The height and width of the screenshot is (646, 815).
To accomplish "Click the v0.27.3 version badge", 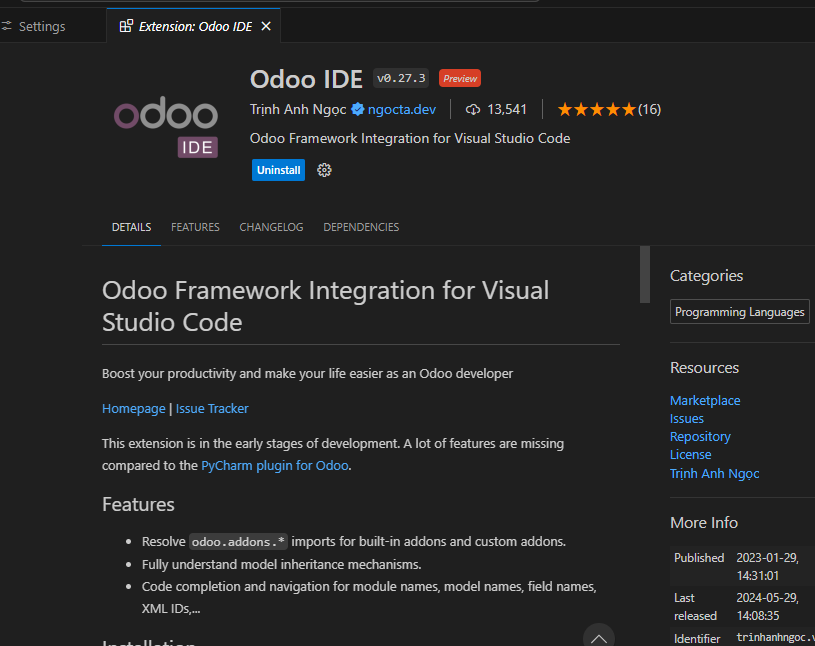I will click(401, 78).
